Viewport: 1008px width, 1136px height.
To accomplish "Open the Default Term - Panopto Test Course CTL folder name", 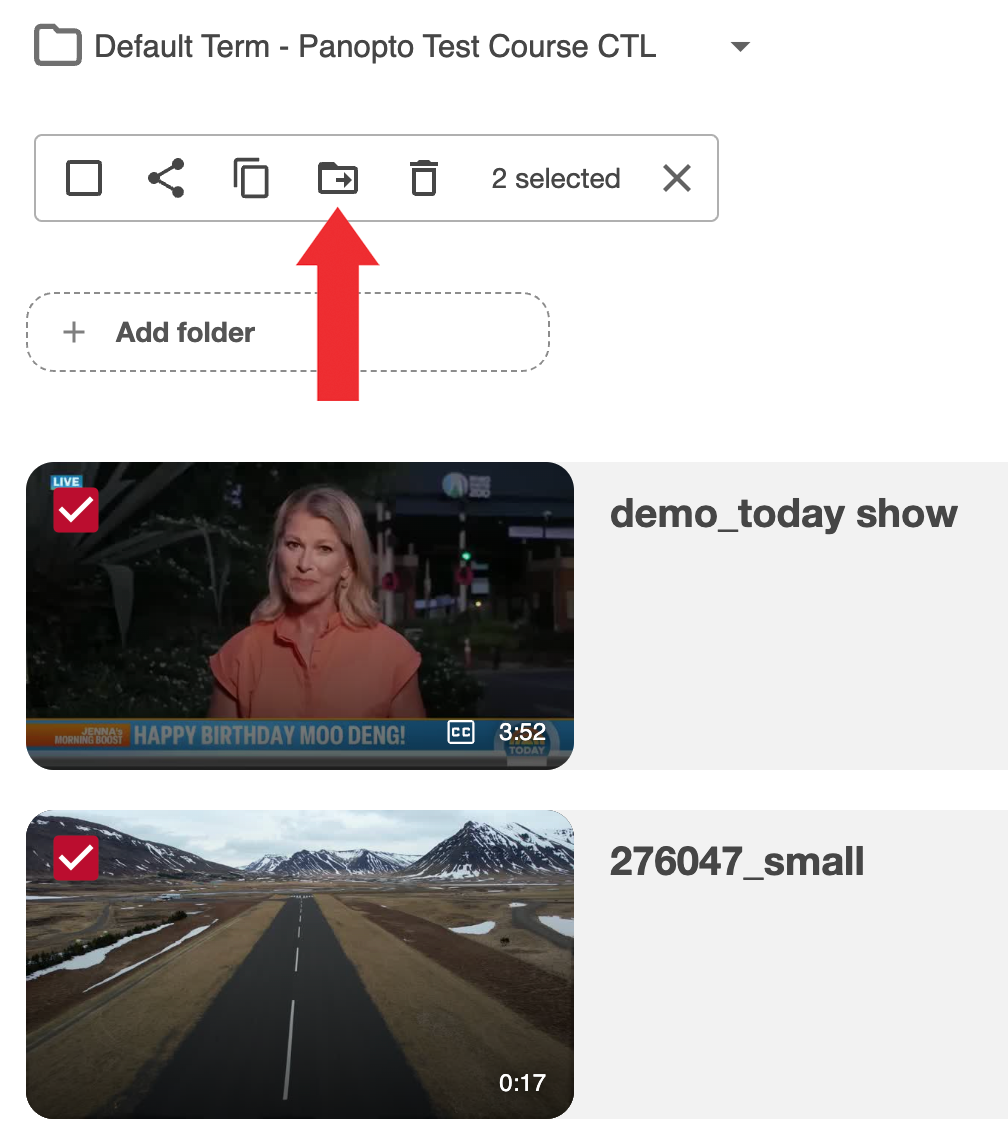I will [x=375, y=46].
